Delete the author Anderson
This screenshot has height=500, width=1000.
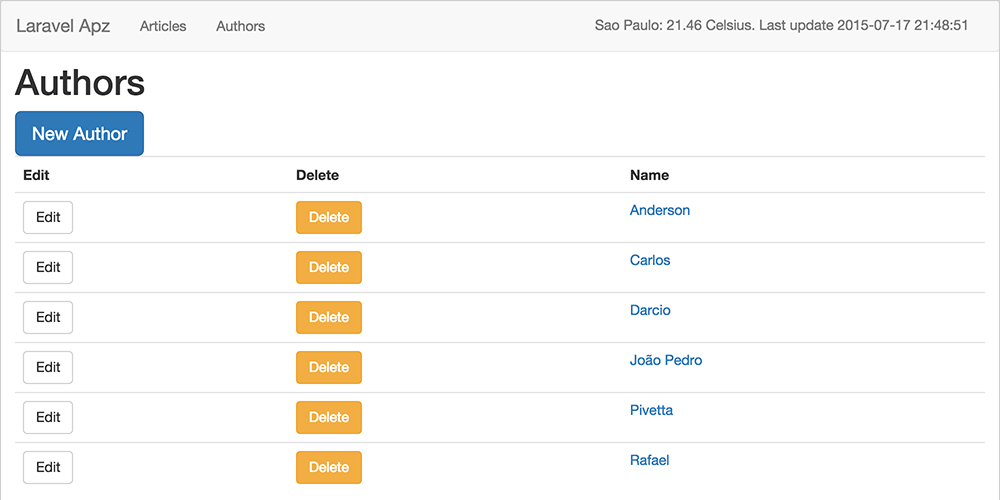pyautogui.click(x=329, y=217)
